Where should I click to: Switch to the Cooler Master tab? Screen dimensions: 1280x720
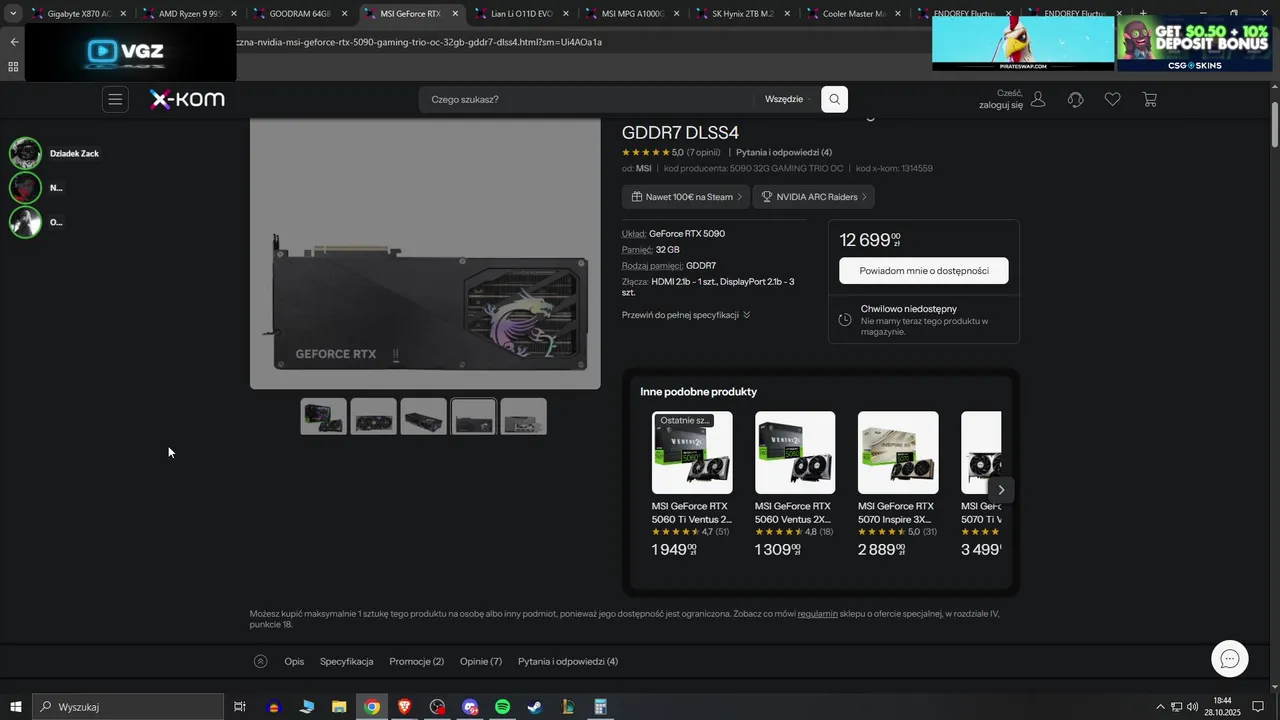click(x=854, y=14)
